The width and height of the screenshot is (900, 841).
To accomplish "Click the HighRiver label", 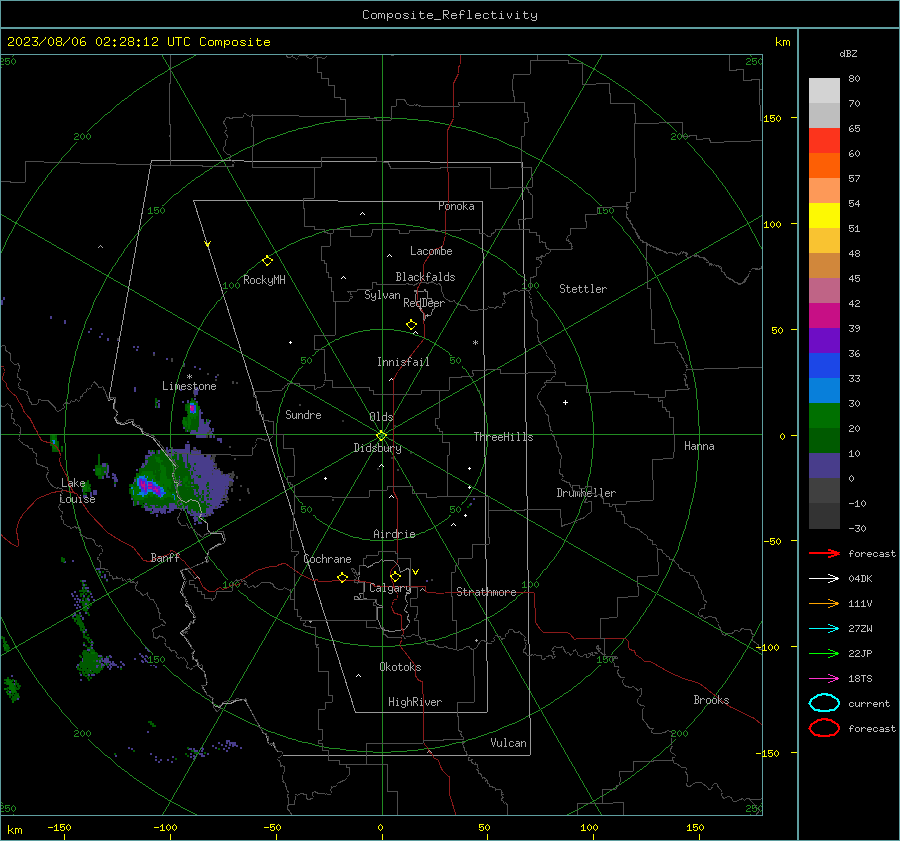I will pyautogui.click(x=415, y=702).
